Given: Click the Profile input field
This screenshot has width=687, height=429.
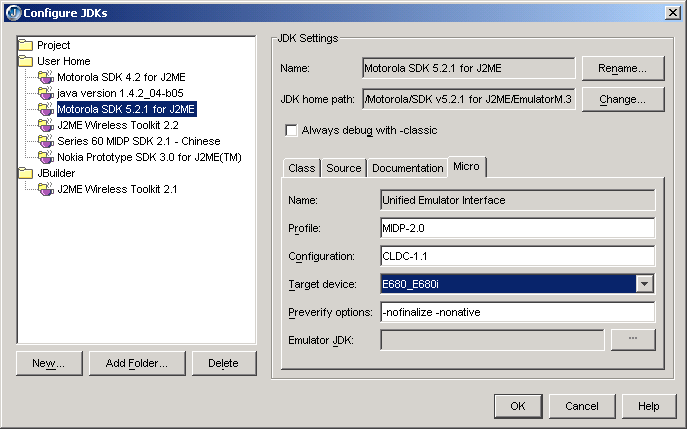Looking at the screenshot, I should [x=517, y=228].
